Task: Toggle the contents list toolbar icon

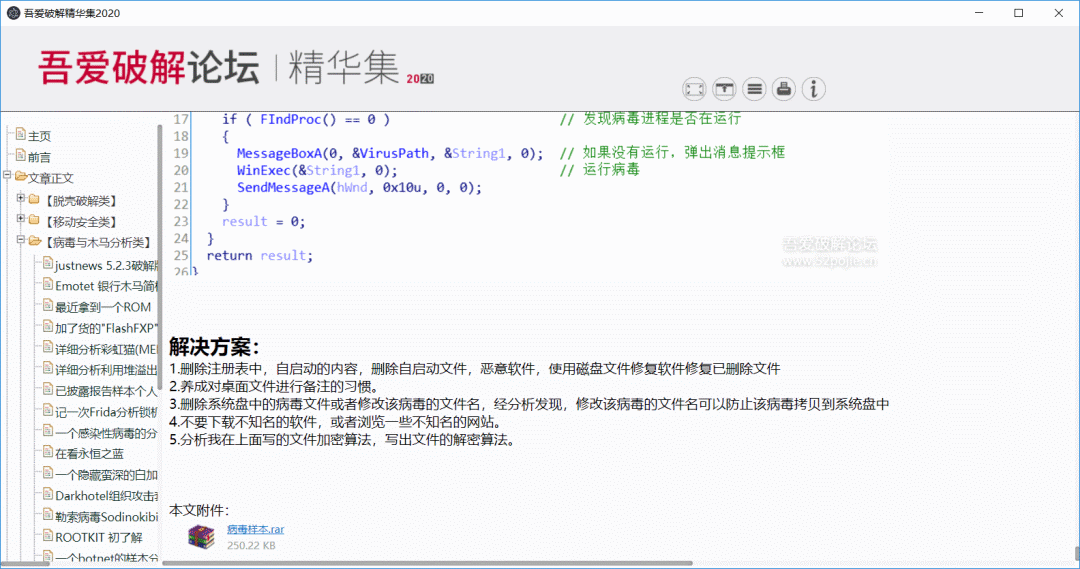Action: [754, 89]
